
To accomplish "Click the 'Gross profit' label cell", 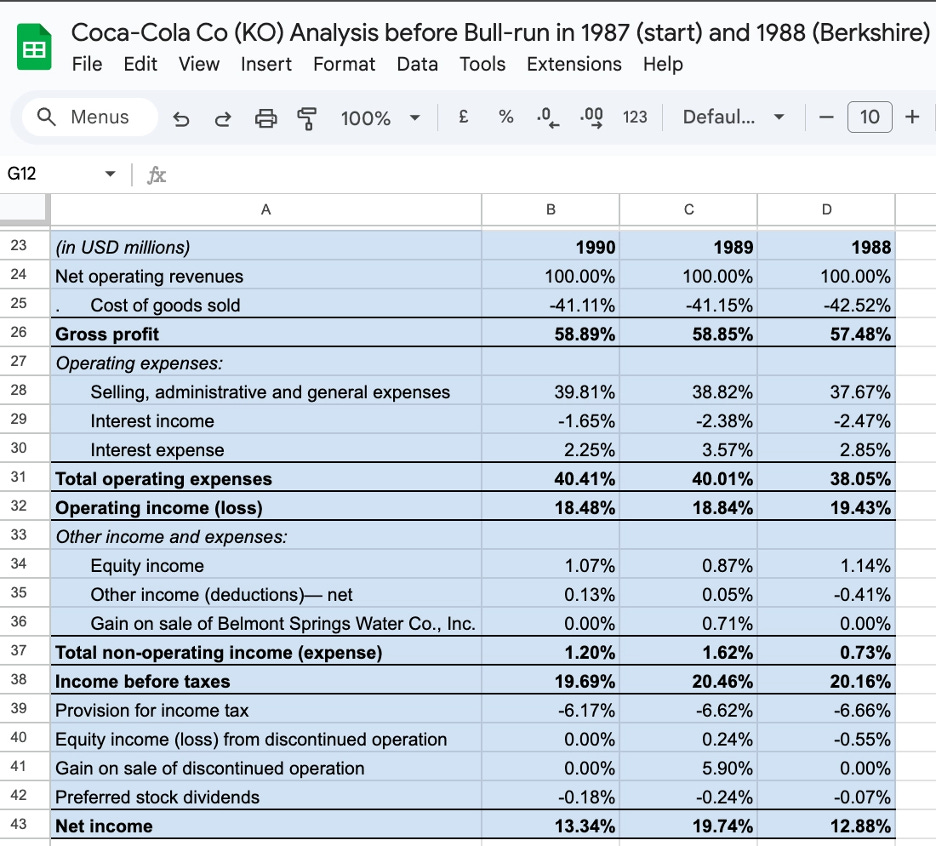I will click(266, 333).
